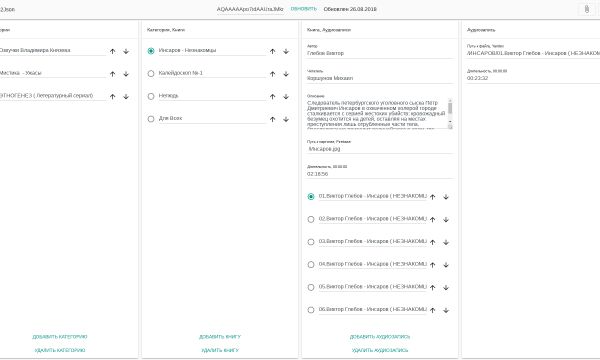Move the Мистика - Ужасы category up

(x=112, y=74)
